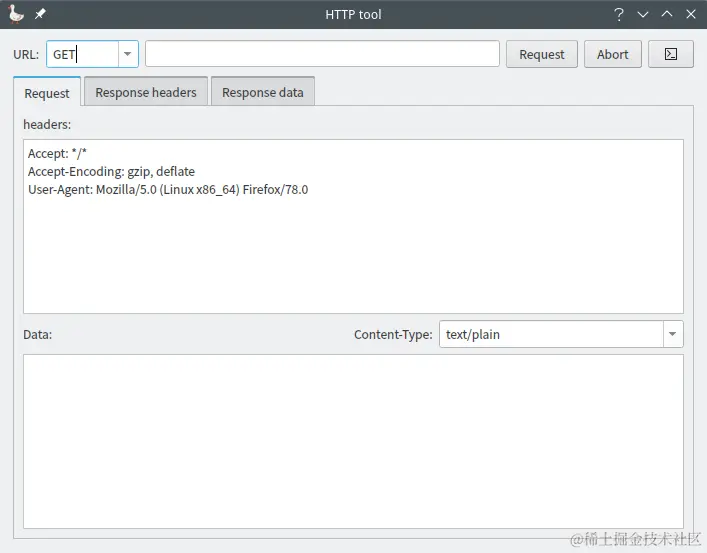
Task: Toggle the pin window icon
Action: (40, 14)
